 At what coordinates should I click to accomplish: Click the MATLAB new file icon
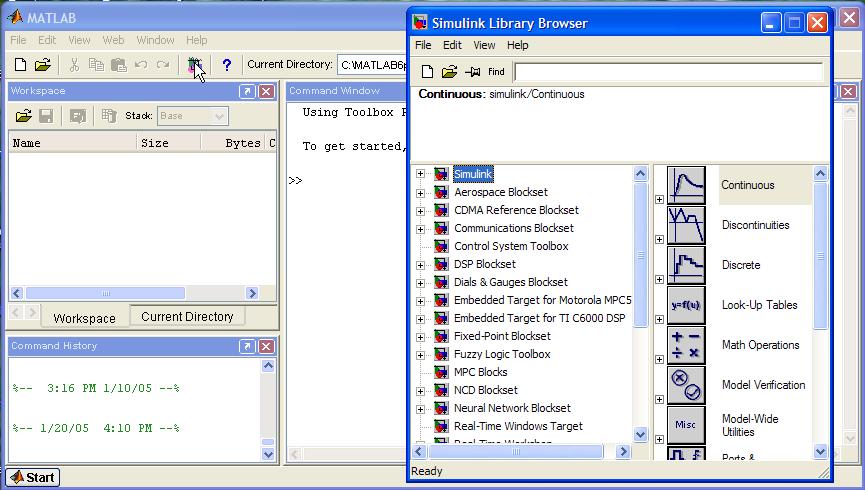coord(20,65)
